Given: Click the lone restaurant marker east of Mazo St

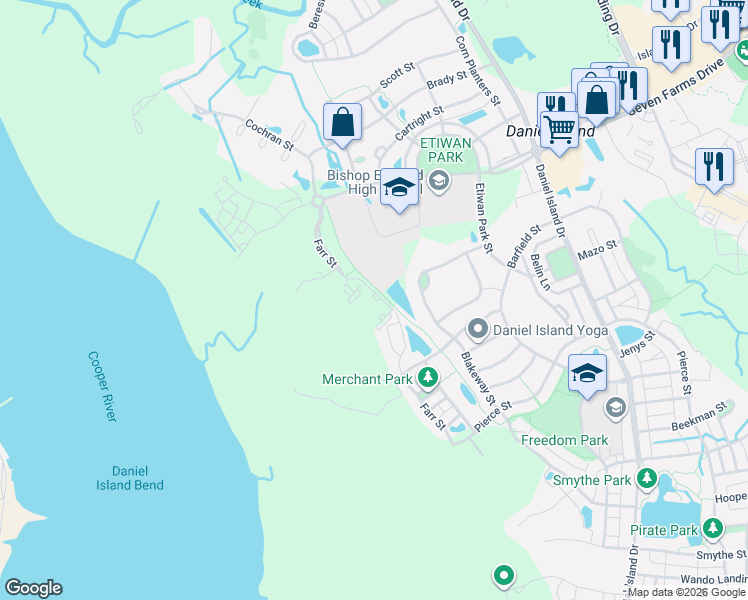Looking at the screenshot, I should coord(714,168).
